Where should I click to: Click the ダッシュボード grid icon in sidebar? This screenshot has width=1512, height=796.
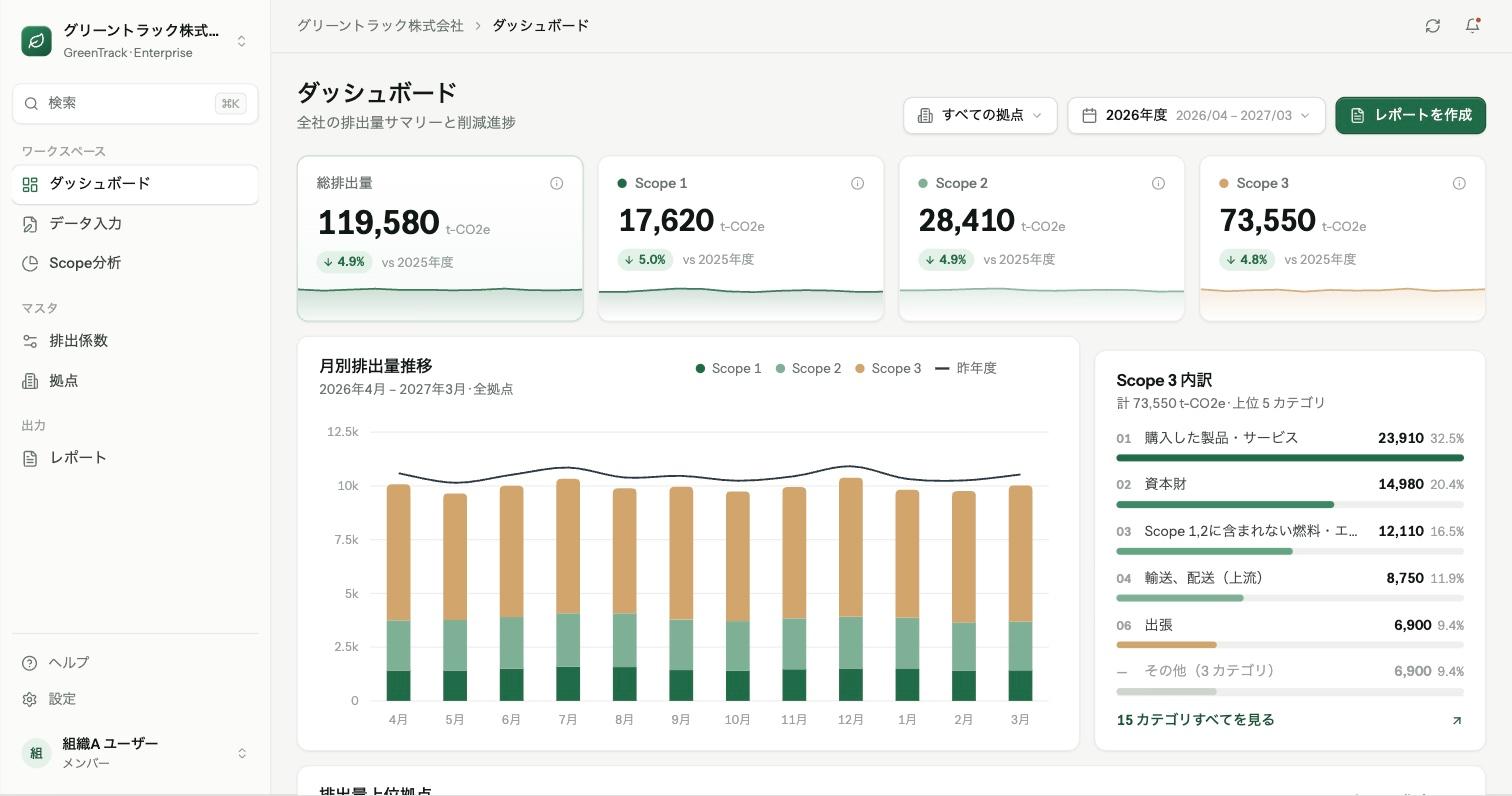click(30, 184)
